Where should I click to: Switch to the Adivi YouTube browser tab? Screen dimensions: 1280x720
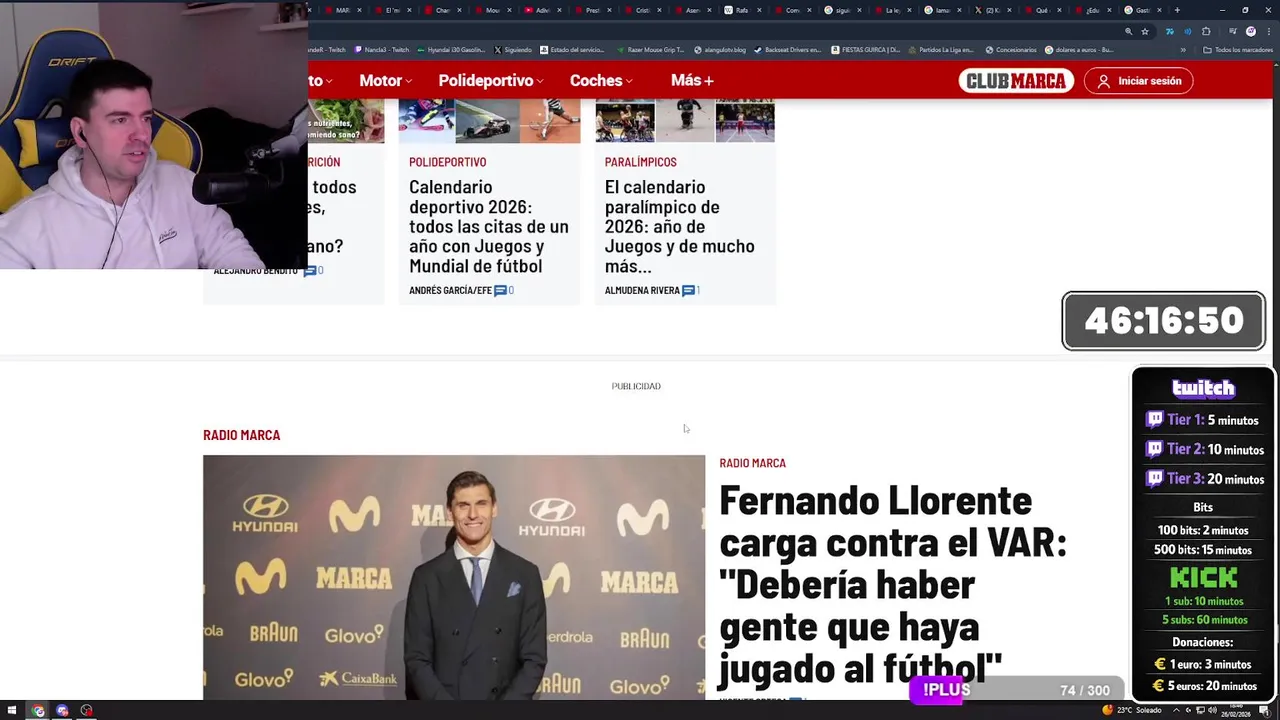click(x=541, y=11)
